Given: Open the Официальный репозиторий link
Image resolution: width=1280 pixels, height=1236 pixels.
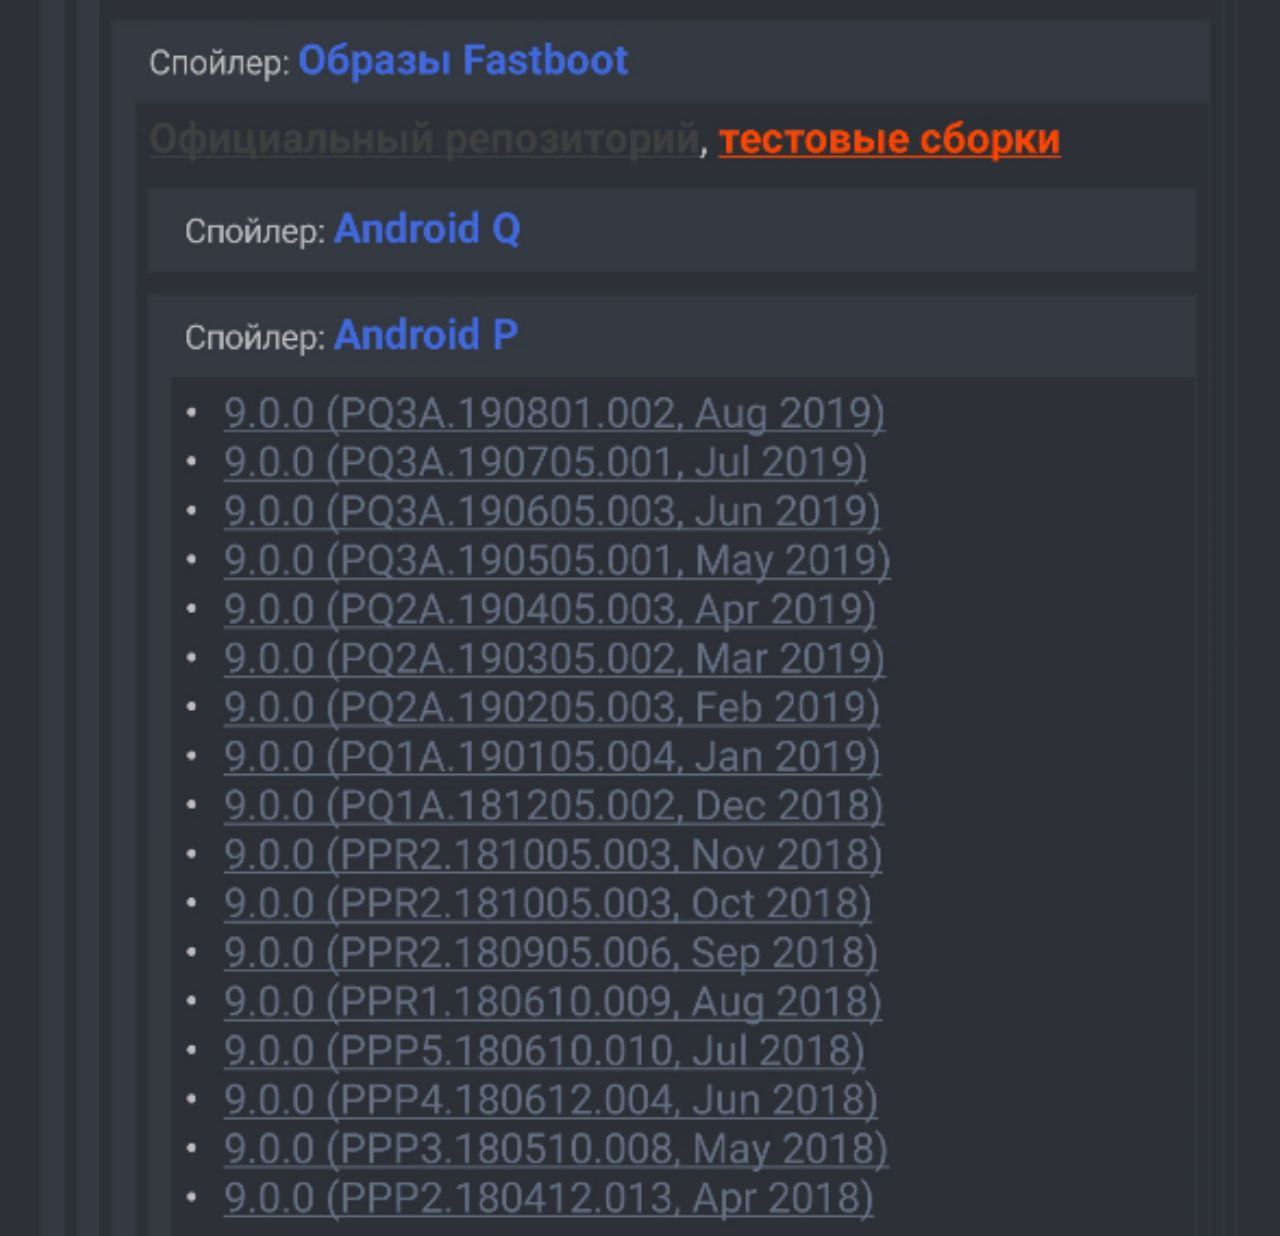Looking at the screenshot, I should (x=423, y=139).
